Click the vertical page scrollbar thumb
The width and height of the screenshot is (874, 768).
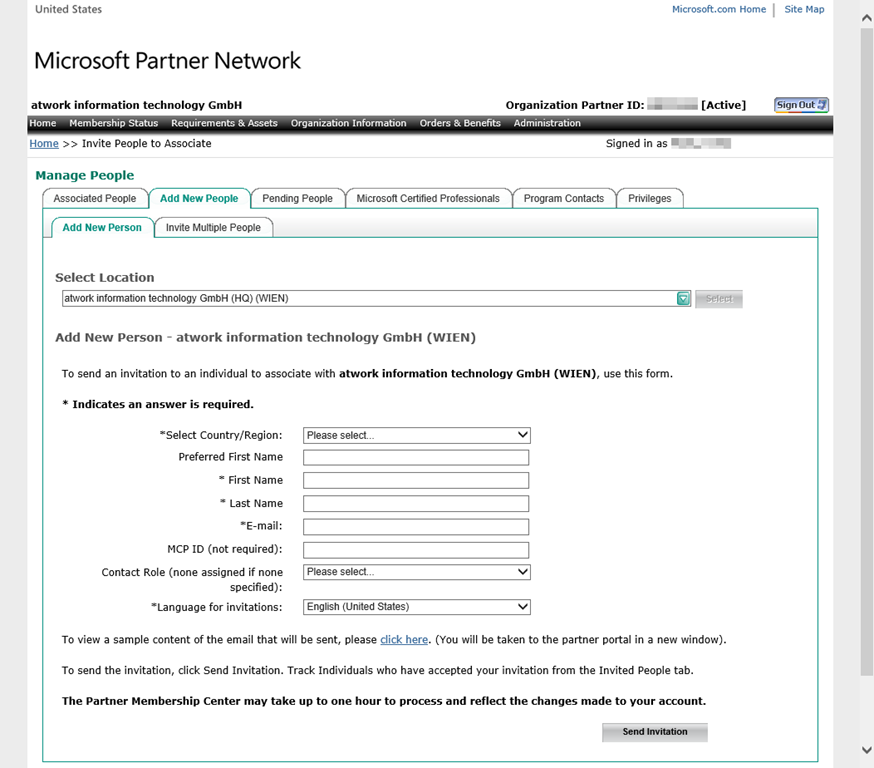pos(866,351)
